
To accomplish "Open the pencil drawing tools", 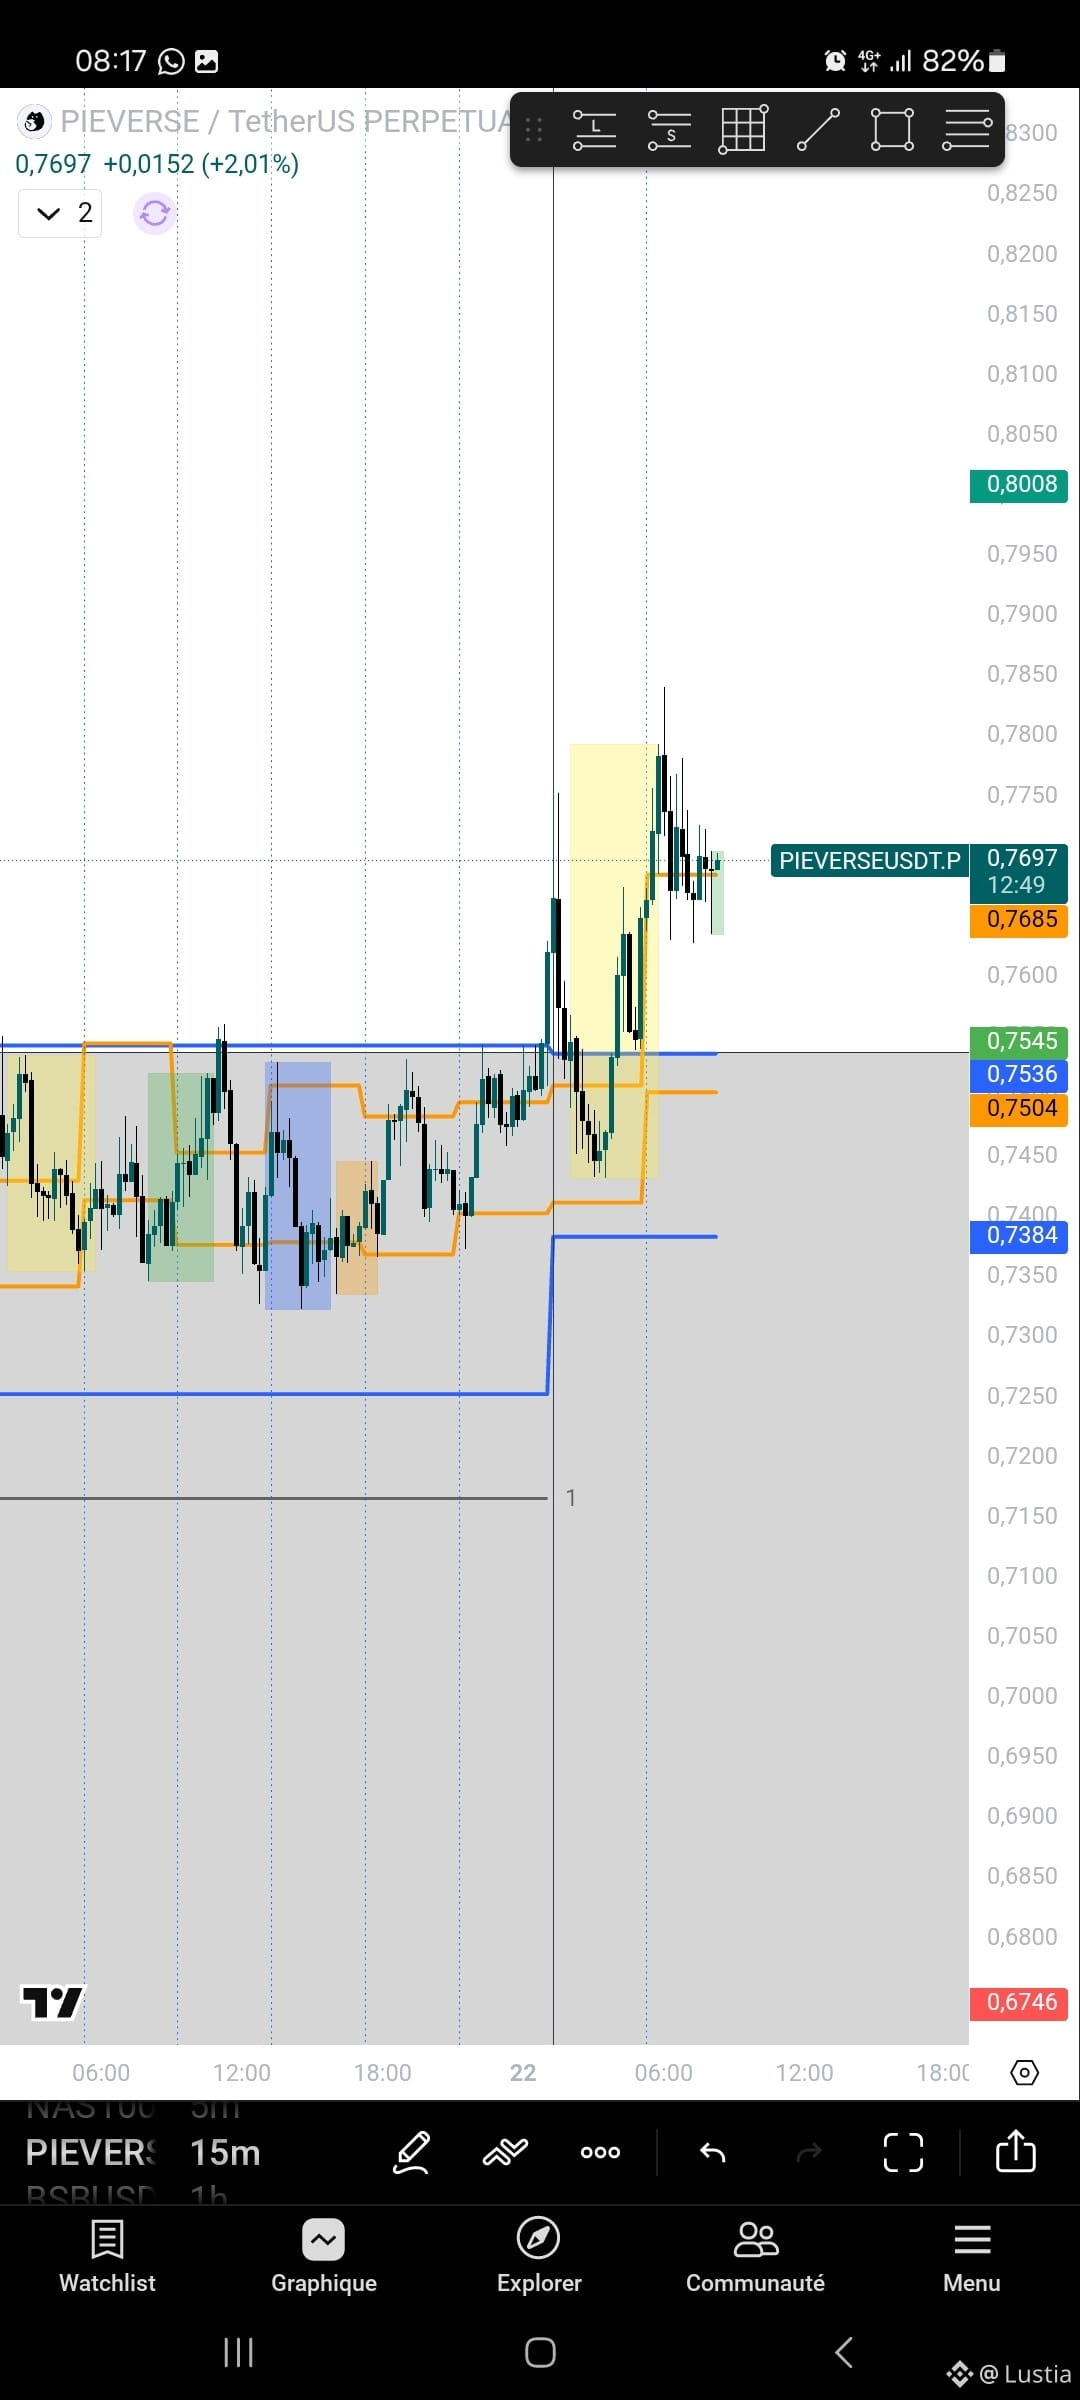I will (411, 2152).
